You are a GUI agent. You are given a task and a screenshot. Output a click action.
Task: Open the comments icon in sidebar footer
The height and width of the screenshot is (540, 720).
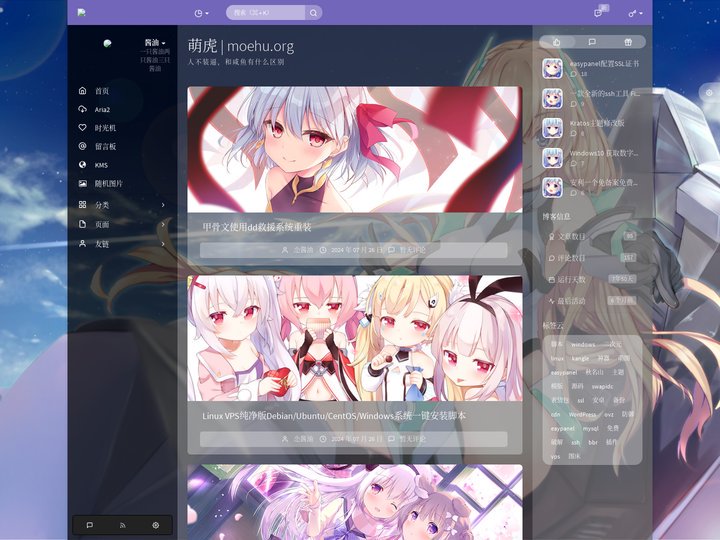click(x=90, y=525)
